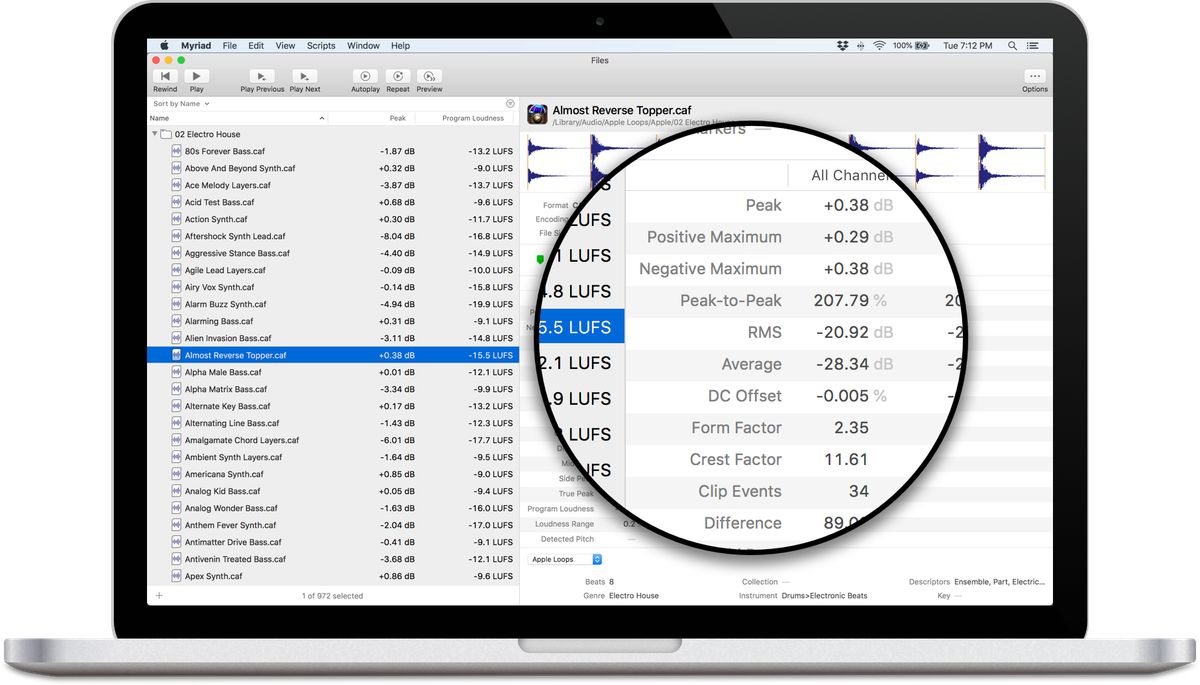1200x685 pixels.
Task: Open the Window menu
Action: pyautogui.click(x=363, y=45)
